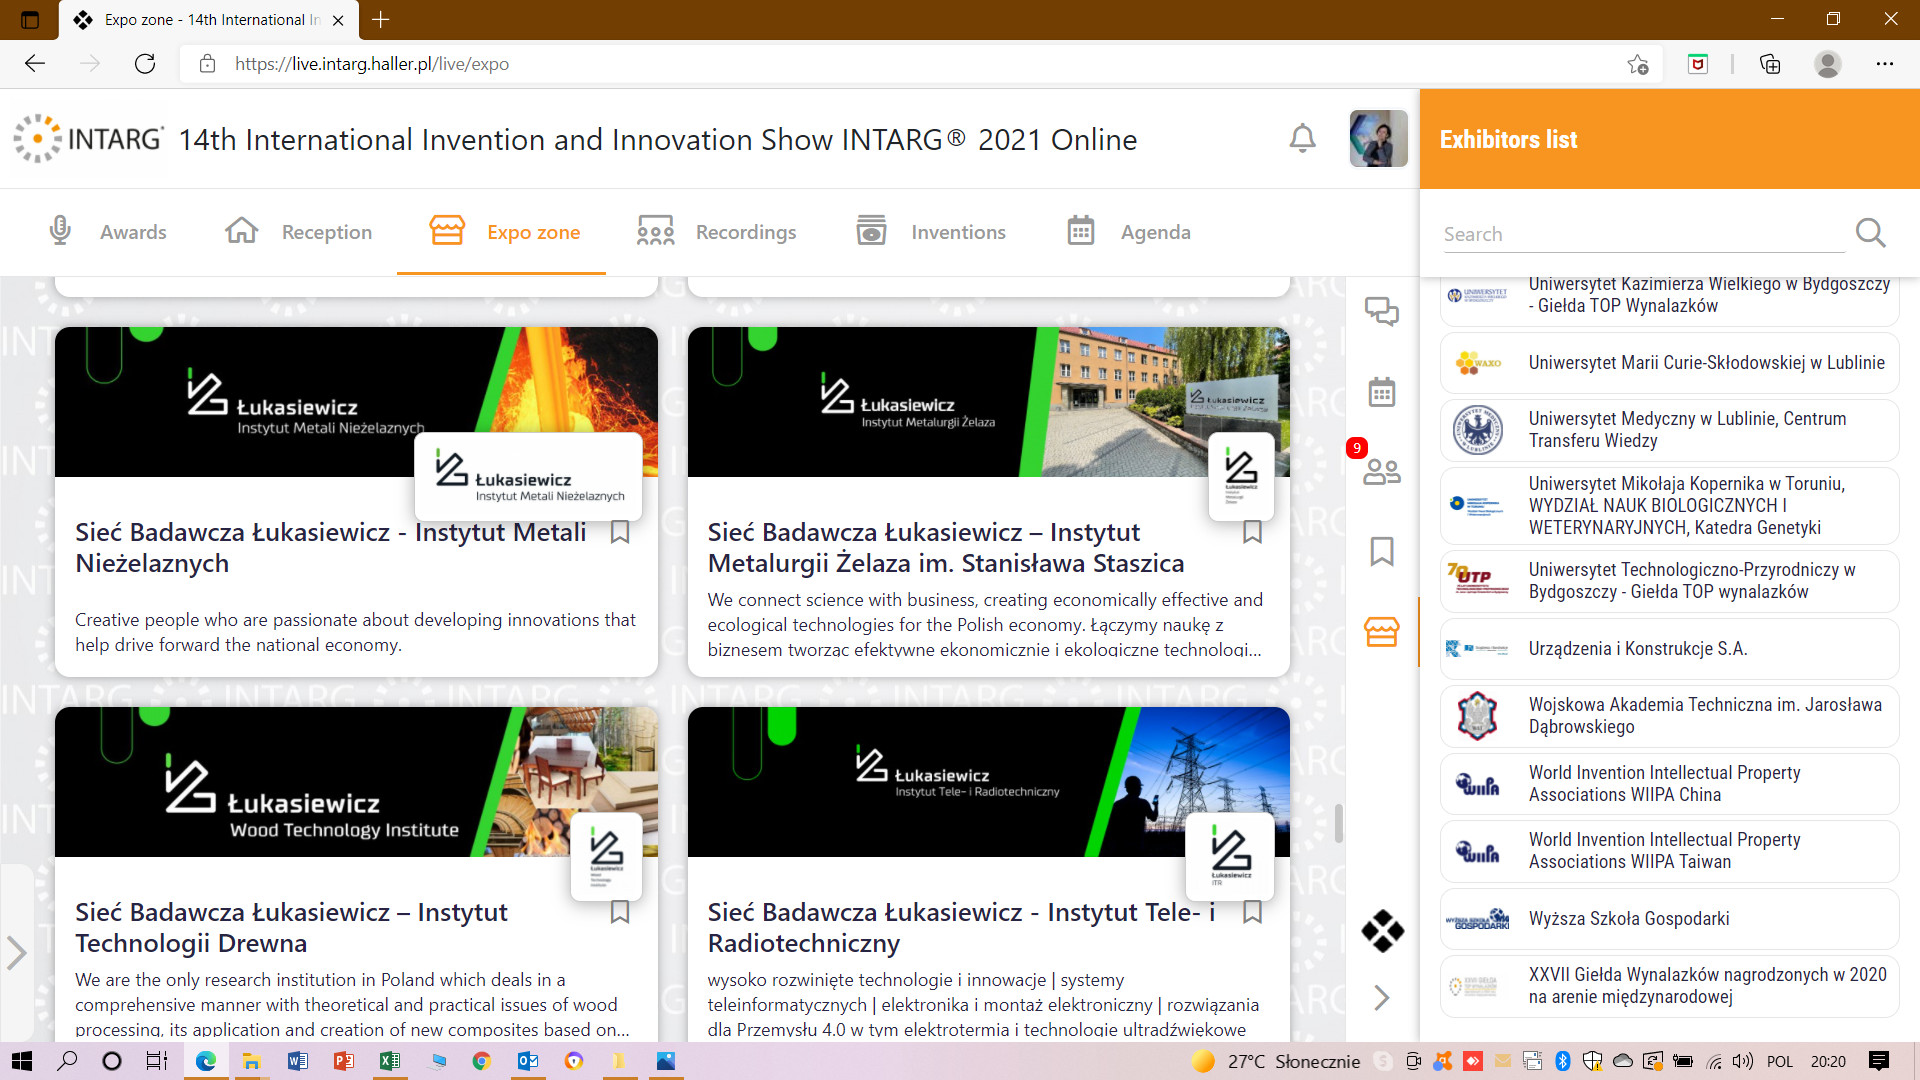
Task: Click the INTARG logo
Action: click(88, 138)
